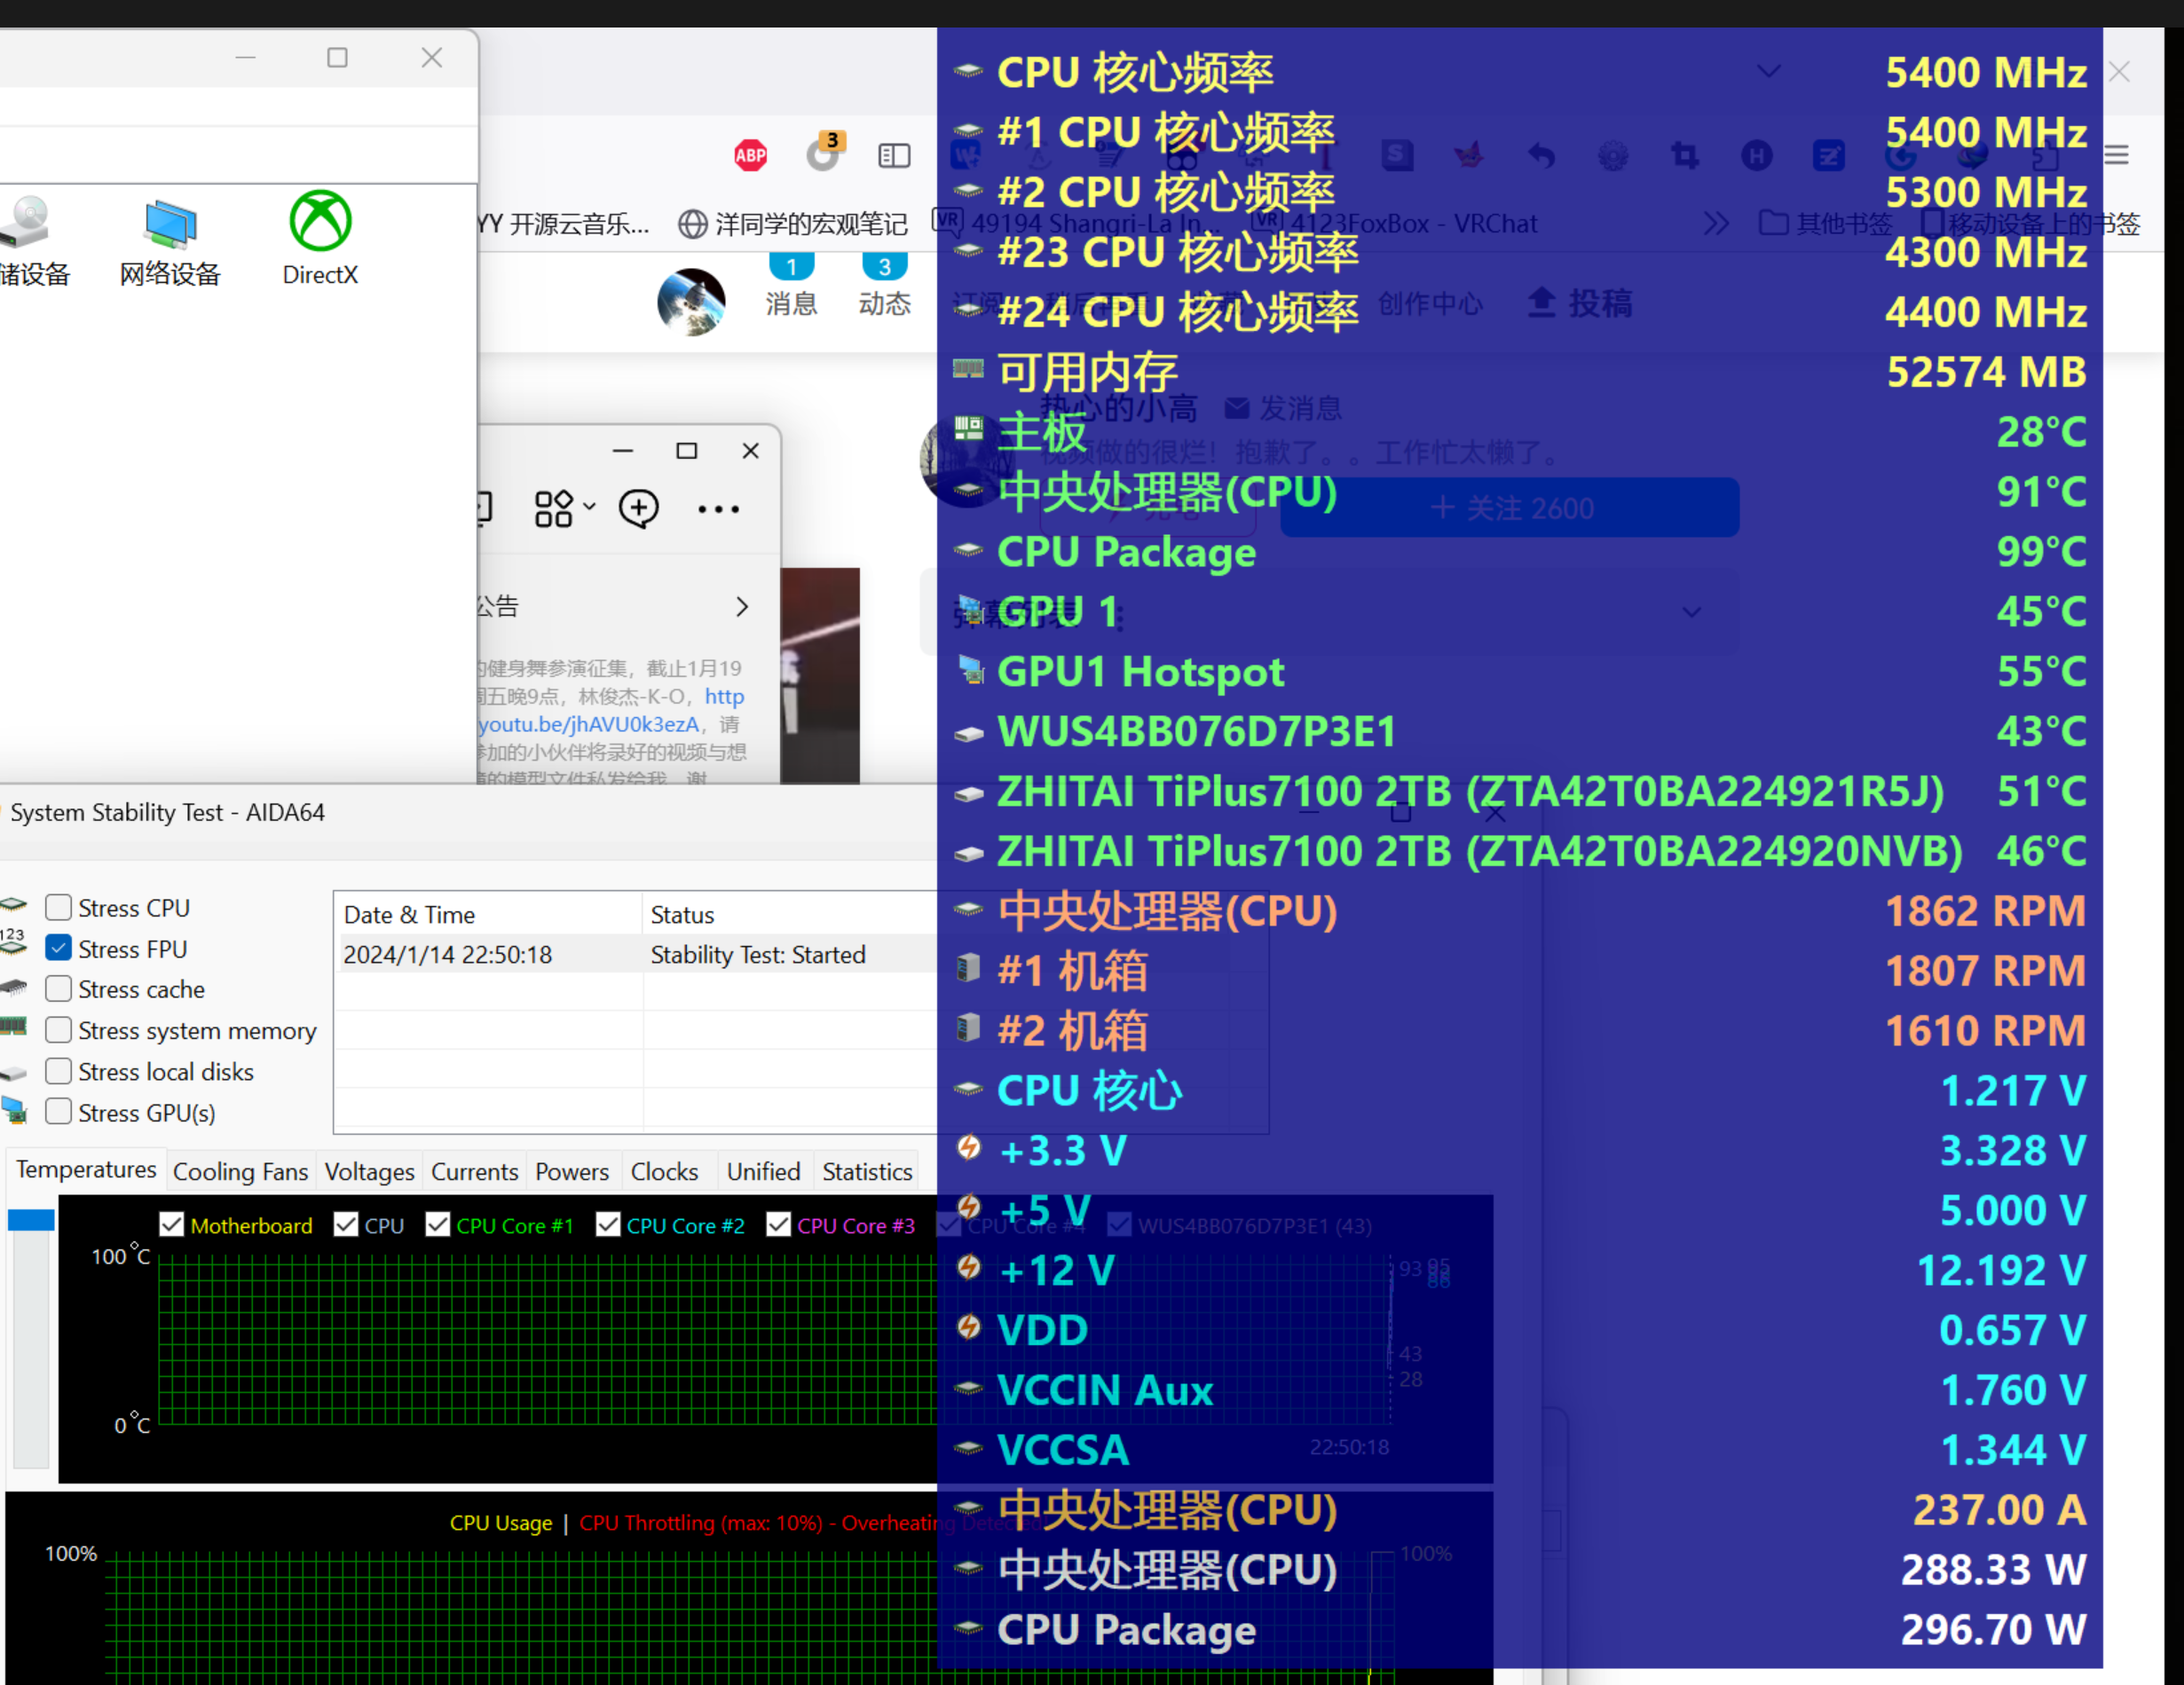The image size is (2184, 1685).
Task: Enable the Stress CPU checkbox
Action: tap(58, 907)
